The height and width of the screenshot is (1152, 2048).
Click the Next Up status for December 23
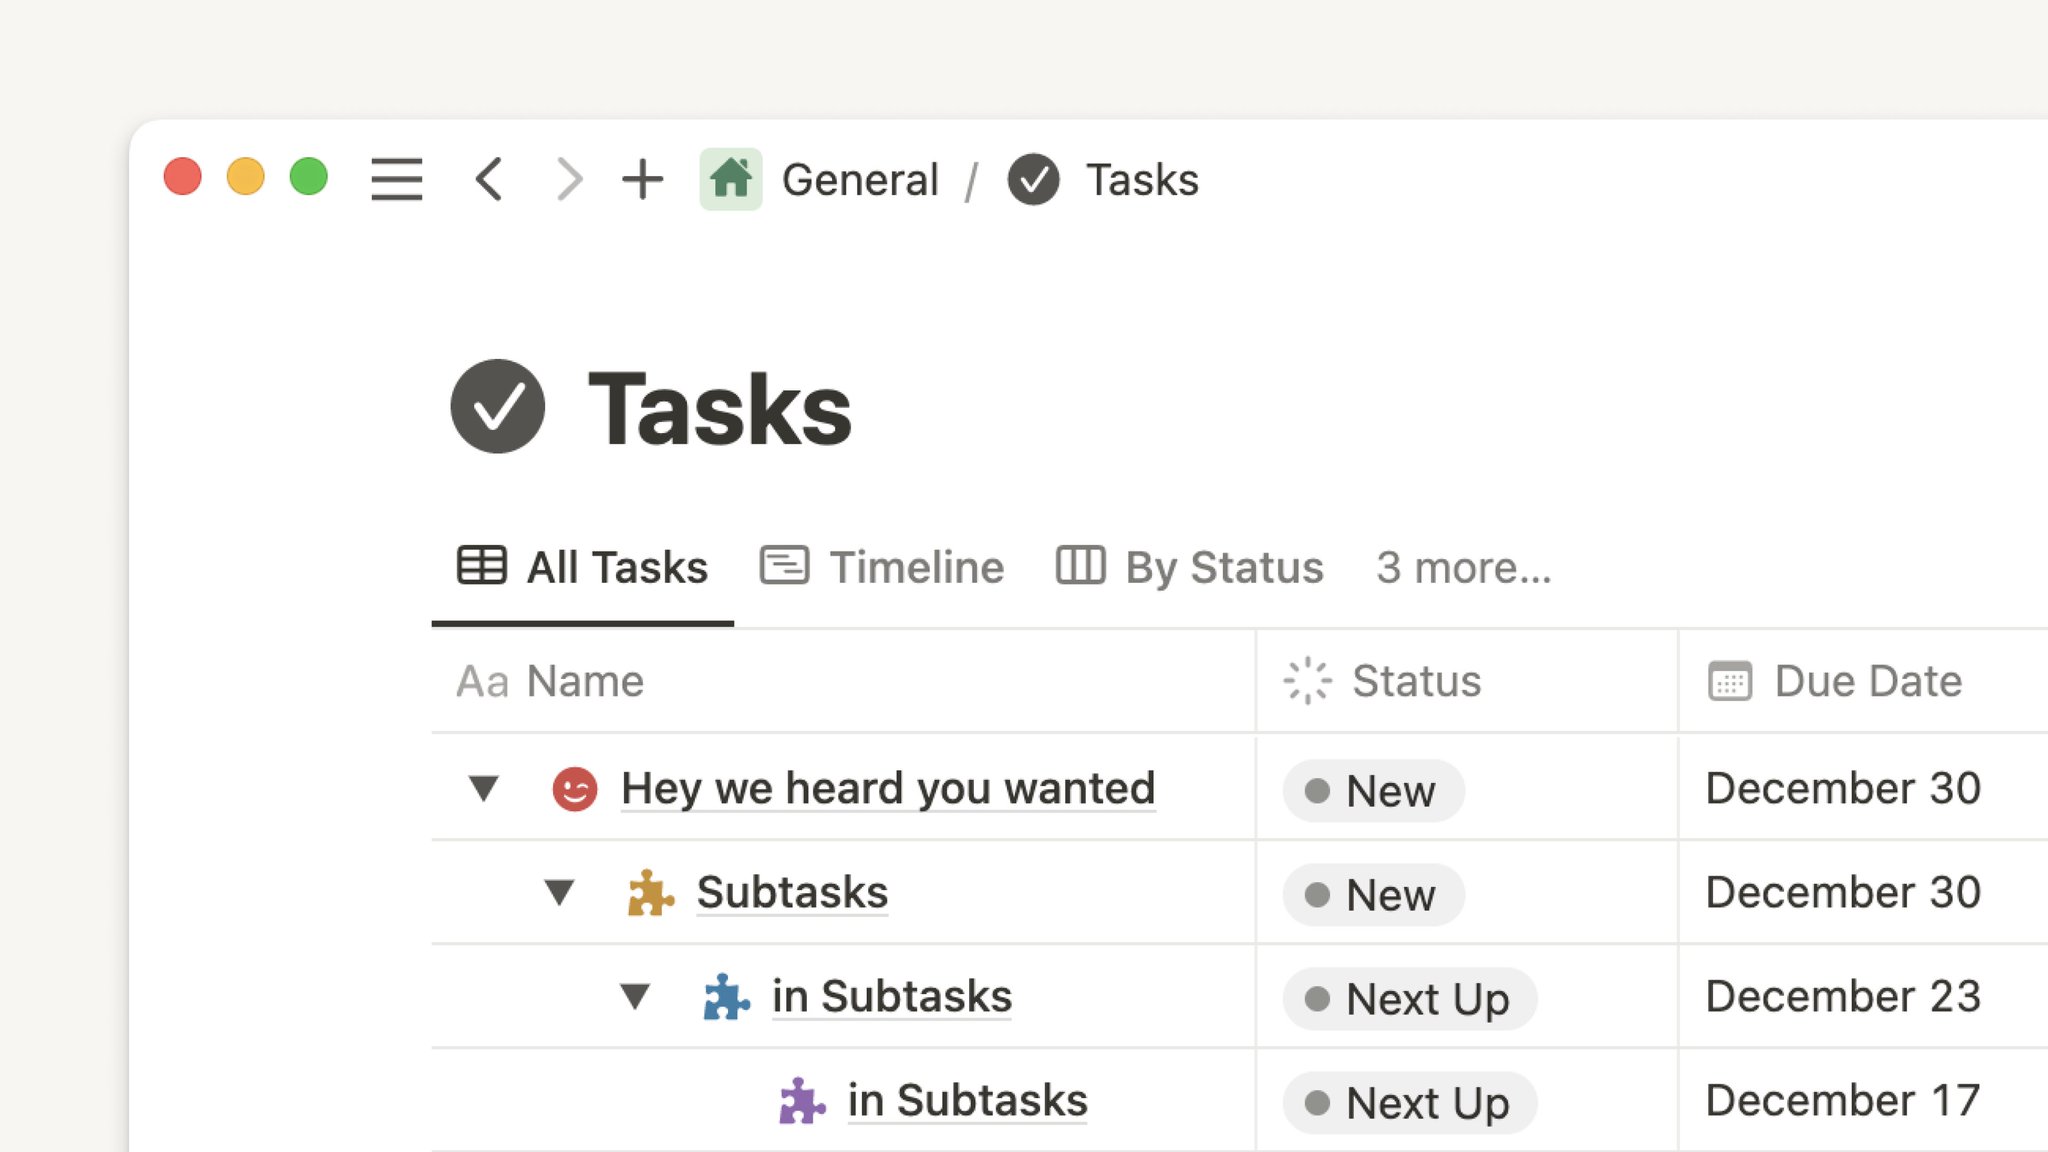click(x=1410, y=998)
